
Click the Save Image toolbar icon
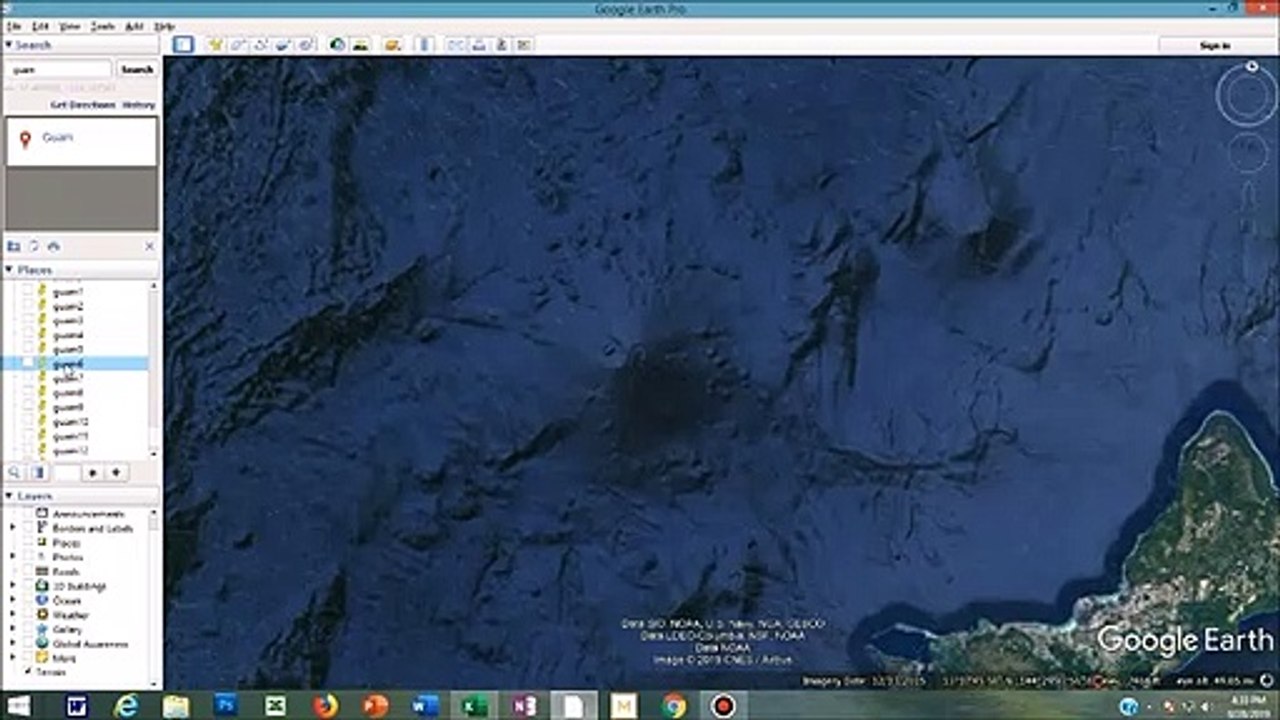tap(501, 45)
